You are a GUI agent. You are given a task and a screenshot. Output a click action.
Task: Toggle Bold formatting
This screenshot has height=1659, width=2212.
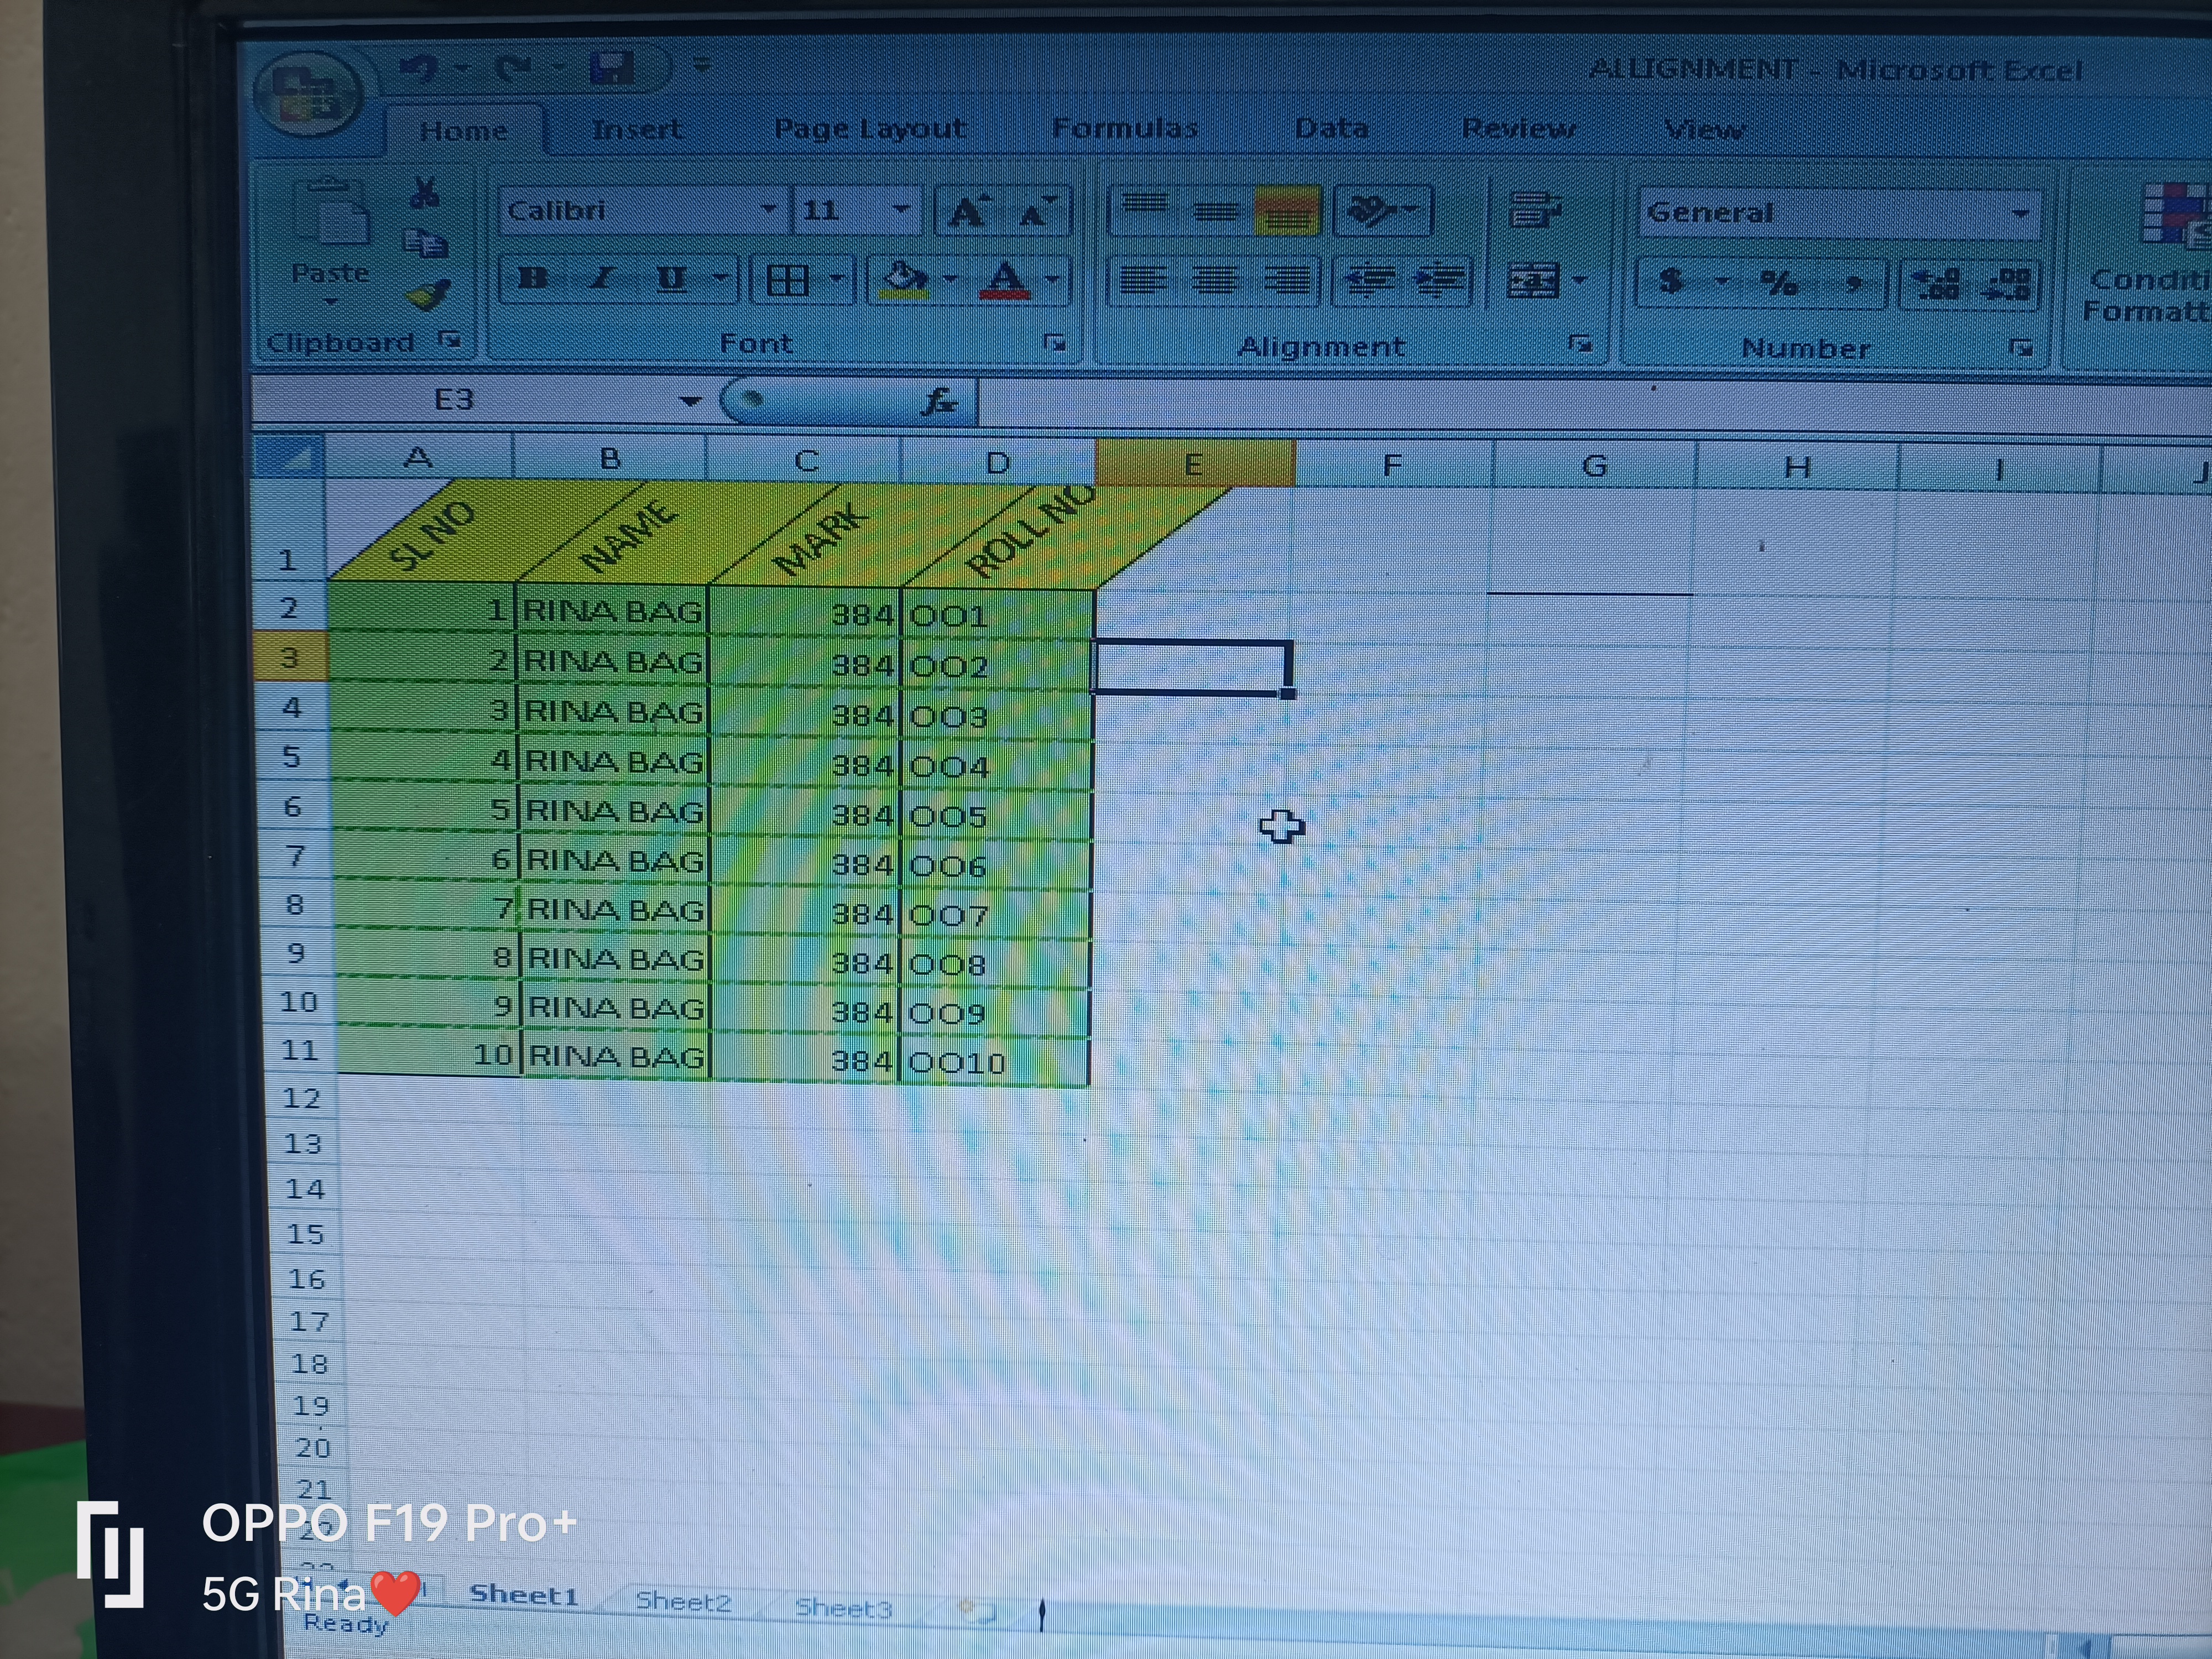click(533, 279)
